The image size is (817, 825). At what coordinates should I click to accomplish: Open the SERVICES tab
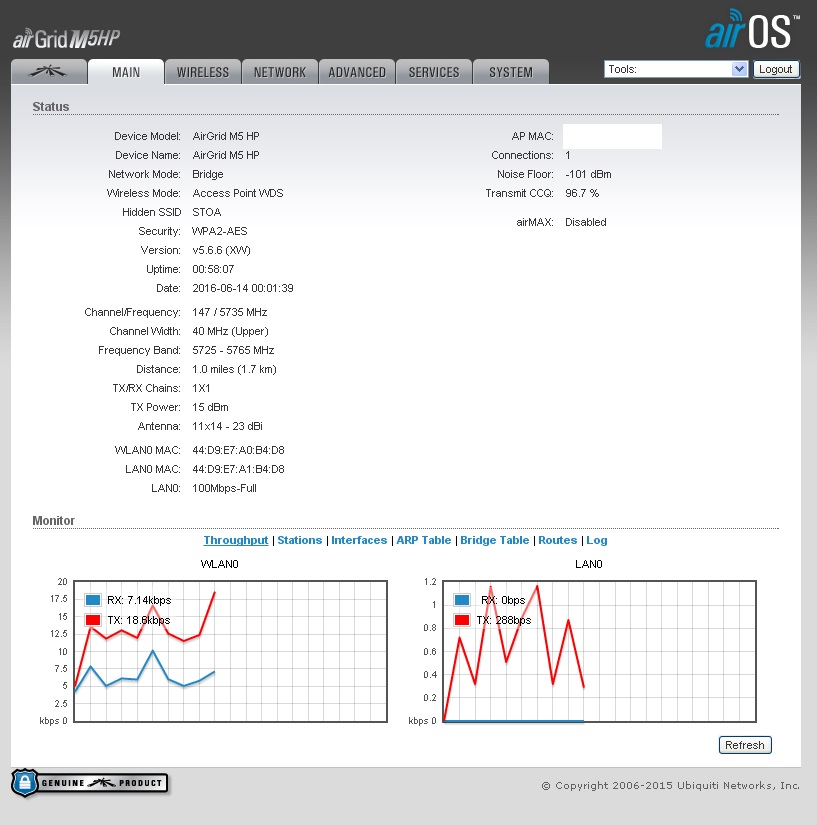pyautogui.click(x=433, y=72)
